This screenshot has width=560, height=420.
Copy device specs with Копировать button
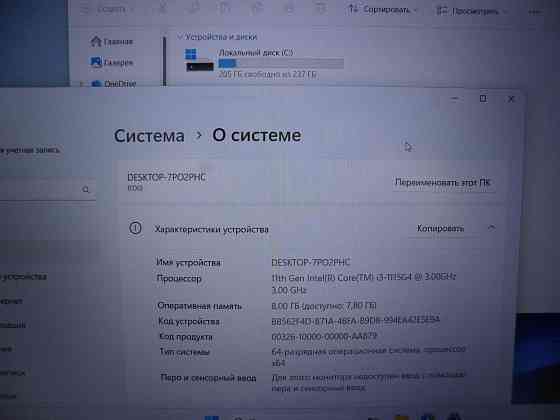[440, 228]
